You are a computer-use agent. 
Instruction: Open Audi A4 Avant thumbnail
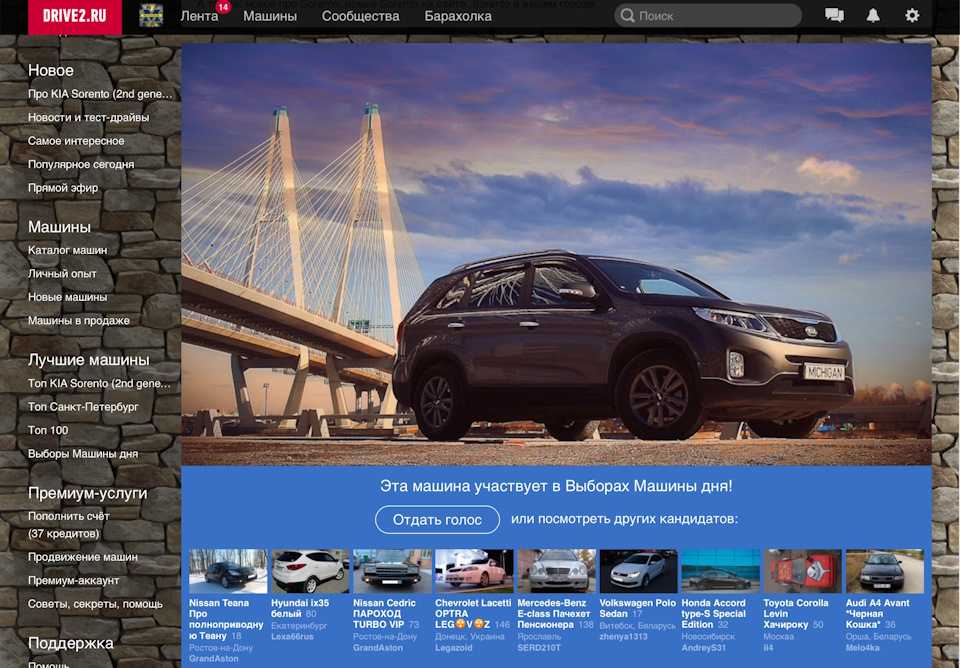[x=884, y=571]
